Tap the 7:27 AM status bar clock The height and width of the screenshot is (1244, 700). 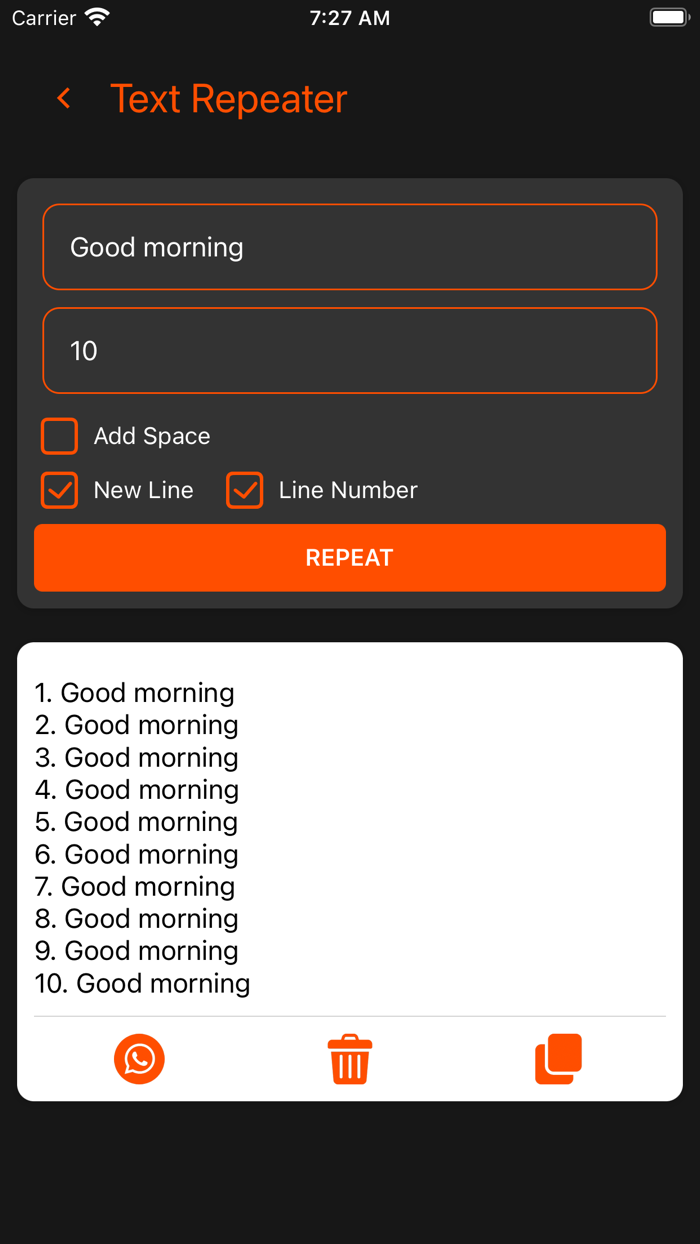click(x=350, y=18)
